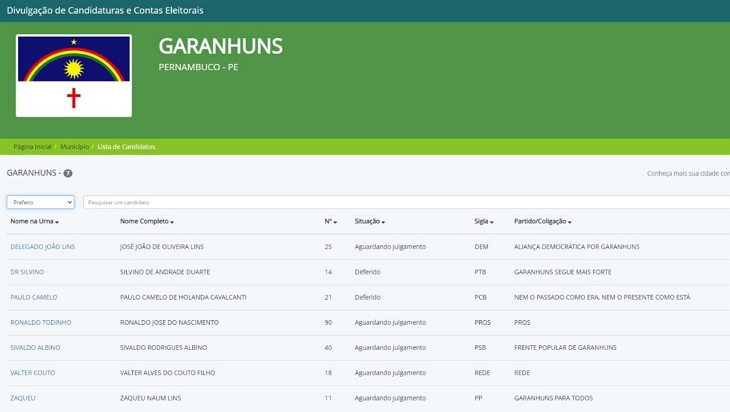Sort candidates by Nº column
Viewport: 730px width, 412px height.
click(x=330, y=221)
